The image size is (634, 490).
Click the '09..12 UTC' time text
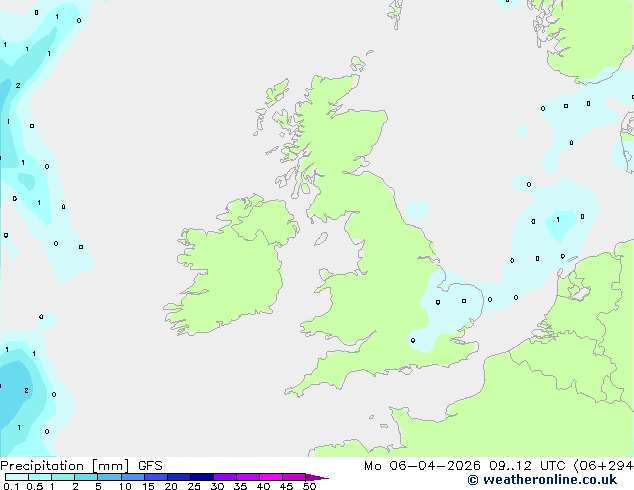coord(527,466)
